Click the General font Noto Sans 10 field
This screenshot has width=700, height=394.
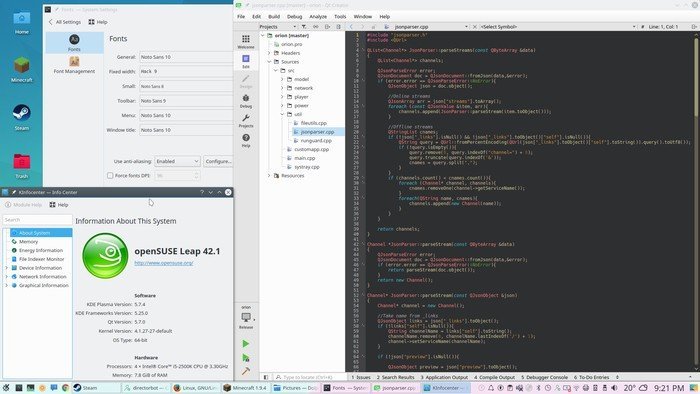pos(186,57)
